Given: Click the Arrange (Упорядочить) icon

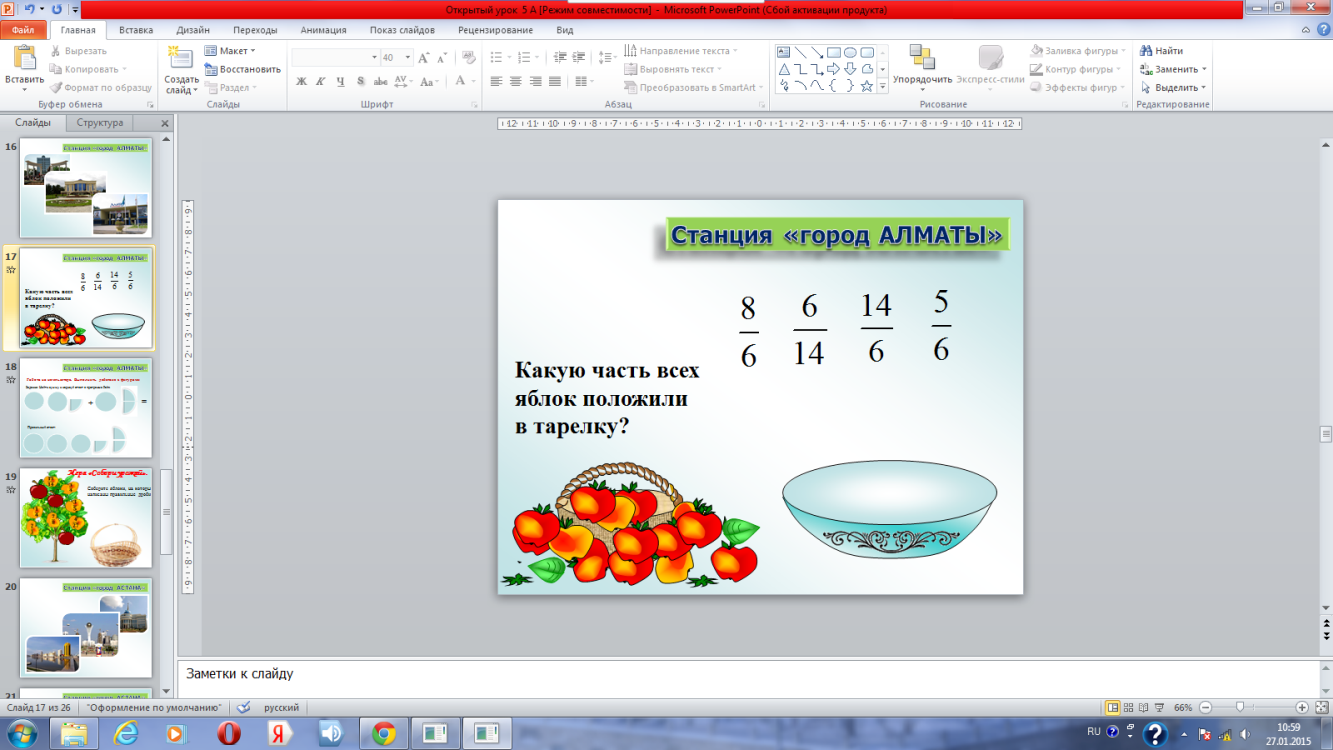Looking at the screenshot, I should [x=922, y=57].
